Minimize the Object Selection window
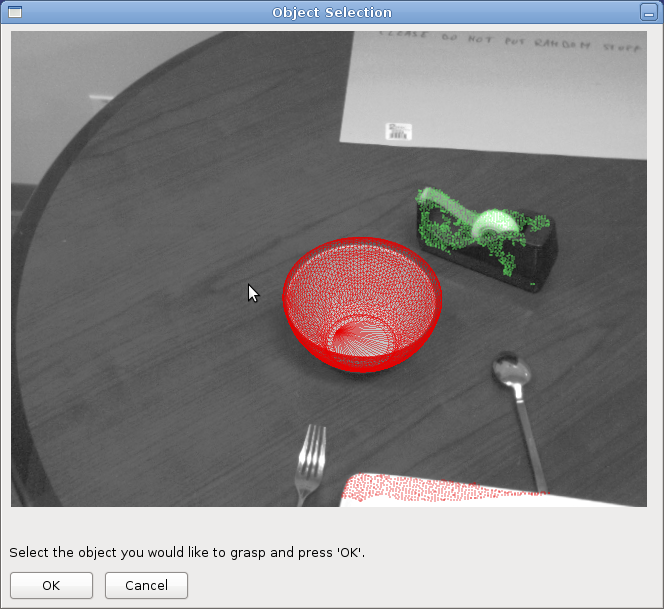Image resolution: width=664 pixels, height=609 pixels. [649, 12]
